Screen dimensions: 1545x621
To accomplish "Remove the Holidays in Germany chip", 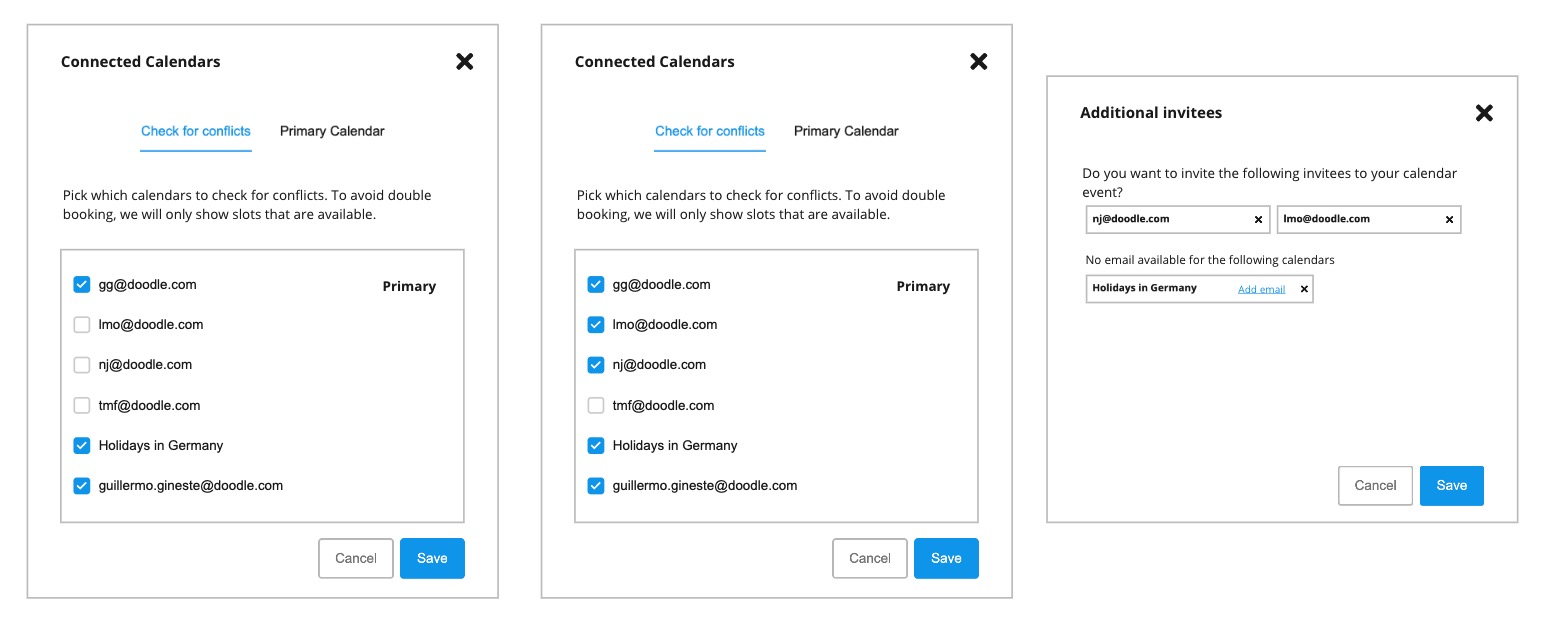I will coord(1303,289).
